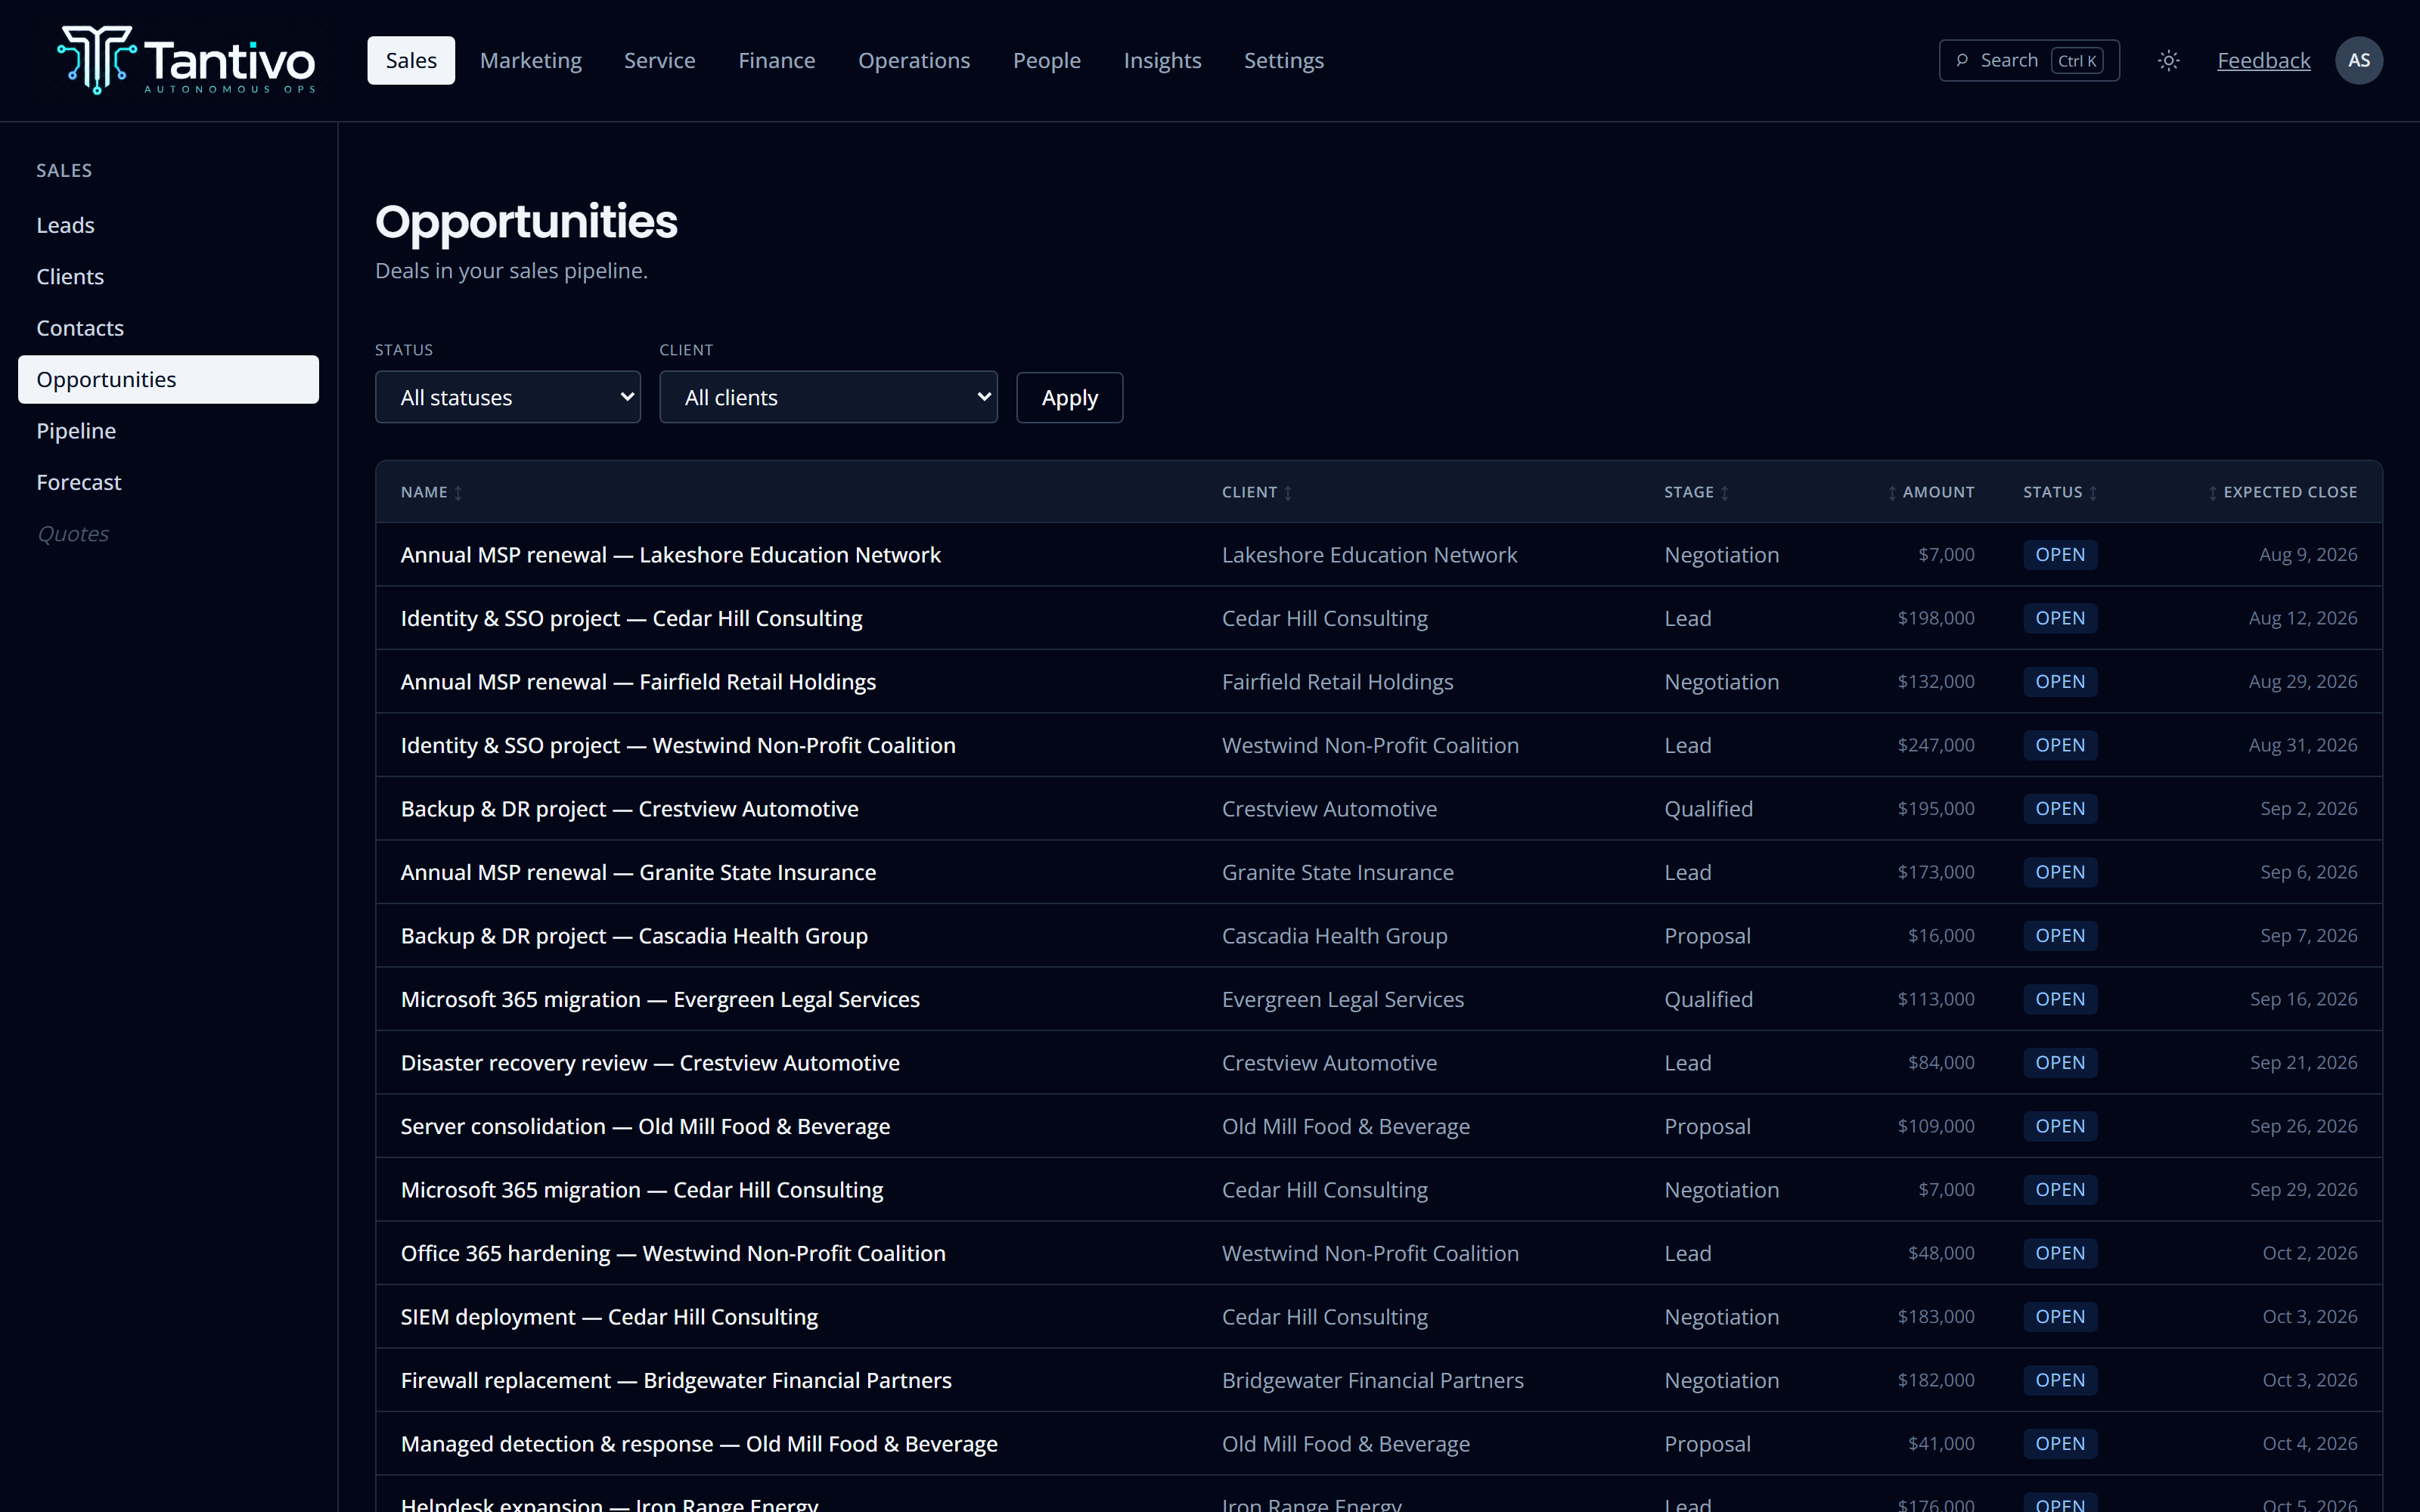
Task: Click the Proposal stage in the Cascadia row
Action: pyautogui.click(x=1707, y=936)
